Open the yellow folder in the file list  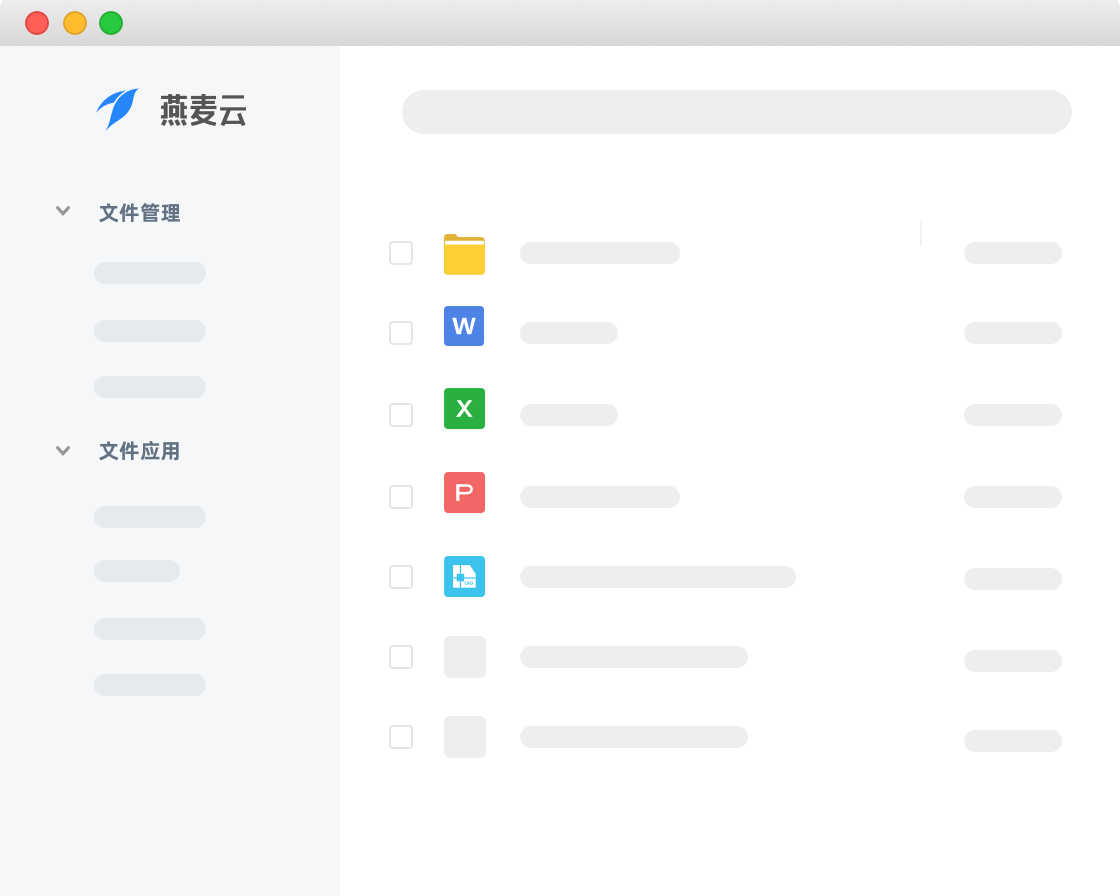pyautogui.click(x=464, y=253)
